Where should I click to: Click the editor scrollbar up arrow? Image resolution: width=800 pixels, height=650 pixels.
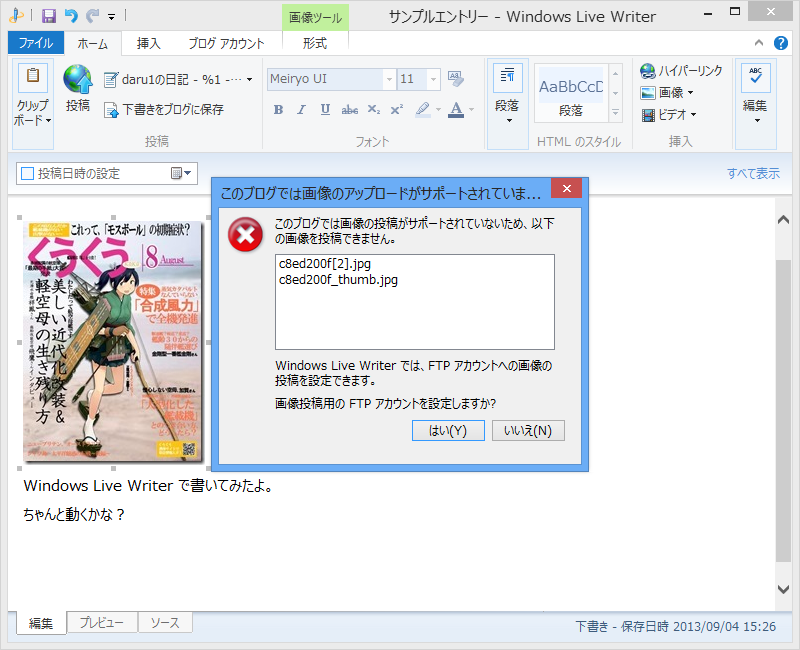[783, 220]
